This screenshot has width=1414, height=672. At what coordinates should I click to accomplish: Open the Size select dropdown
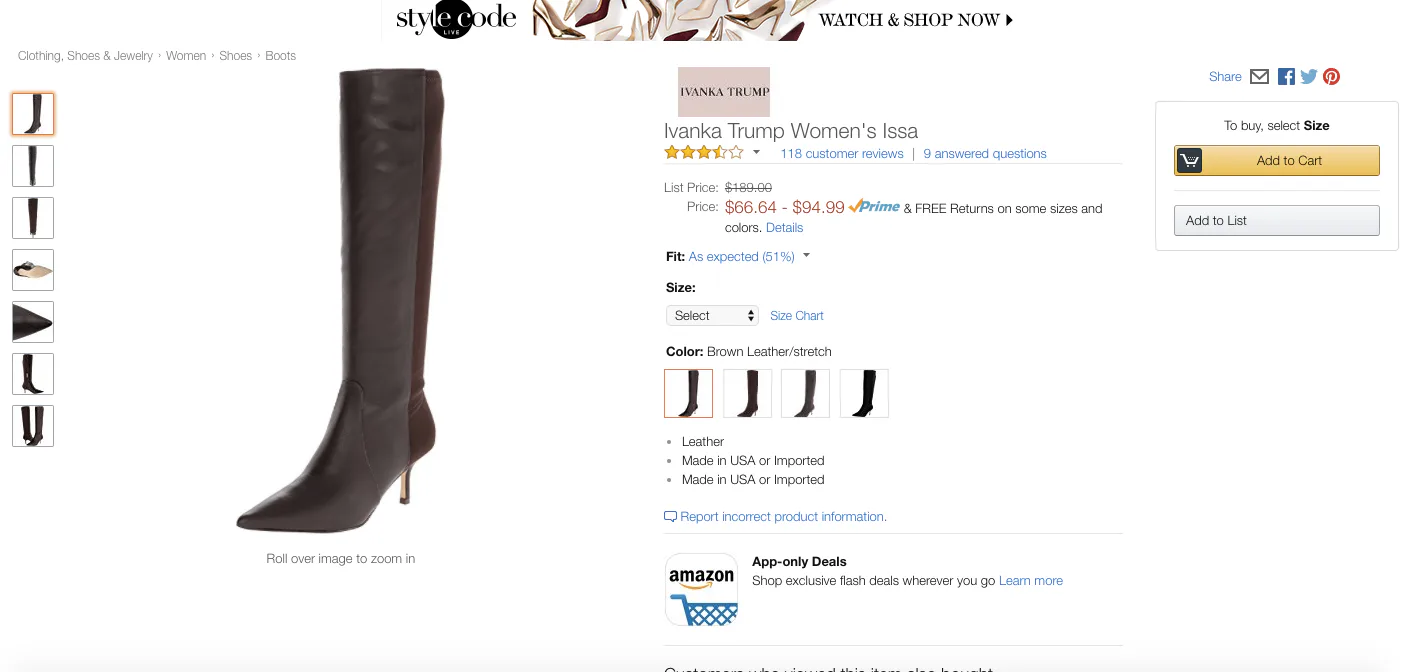(712, 316)
